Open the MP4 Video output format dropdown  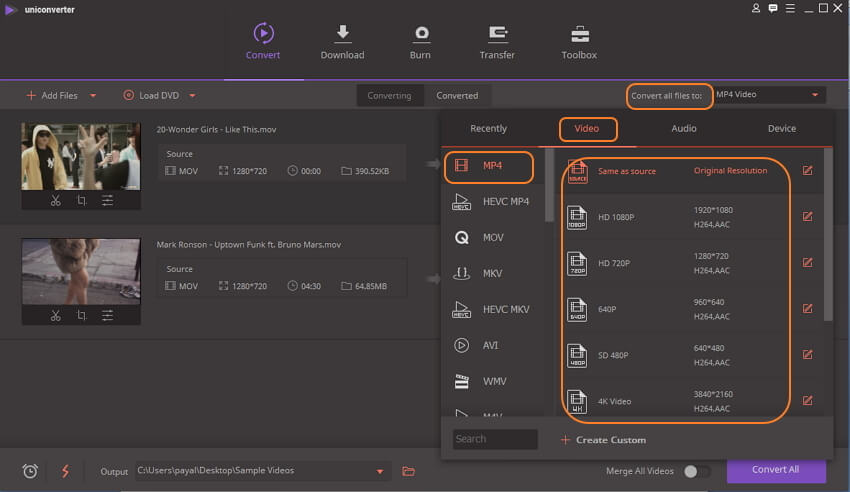click(770, 95)
